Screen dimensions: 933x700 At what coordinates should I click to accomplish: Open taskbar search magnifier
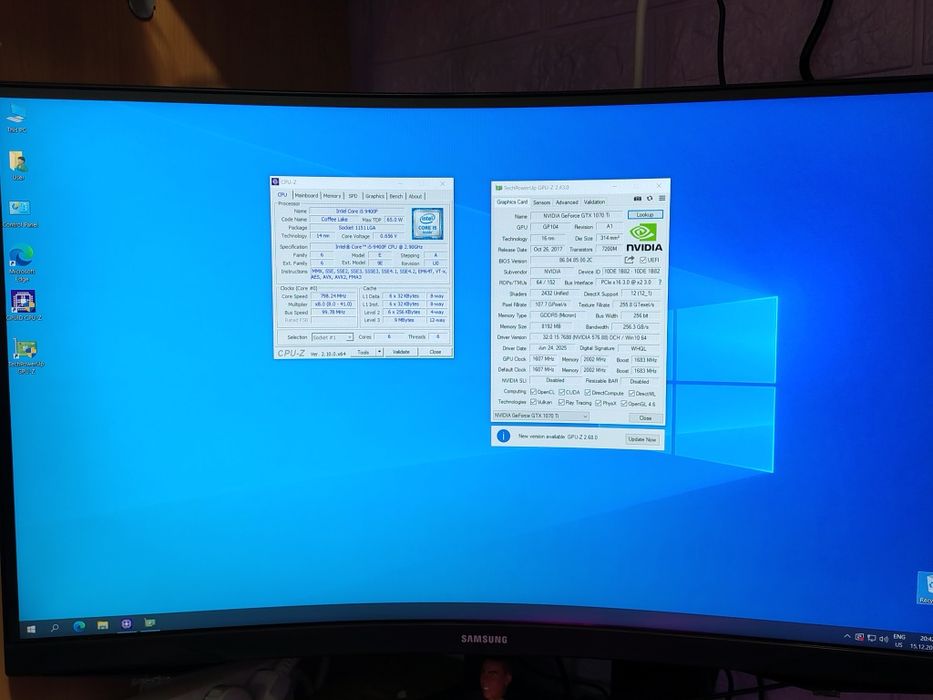click(x=55, y=627)
